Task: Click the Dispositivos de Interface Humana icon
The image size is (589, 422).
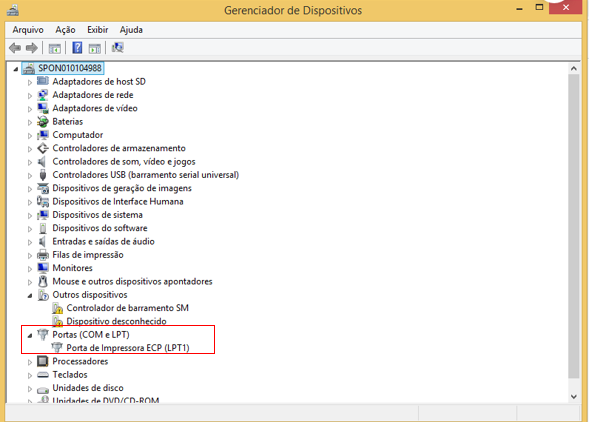Action: (x=43, y=201)
